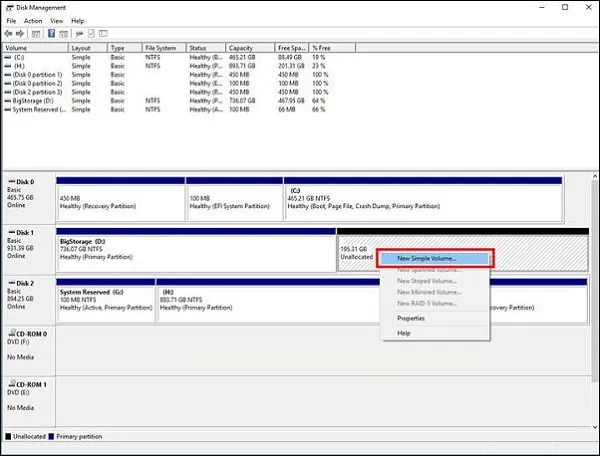Select Help in the context menu

tap(404, 333)
